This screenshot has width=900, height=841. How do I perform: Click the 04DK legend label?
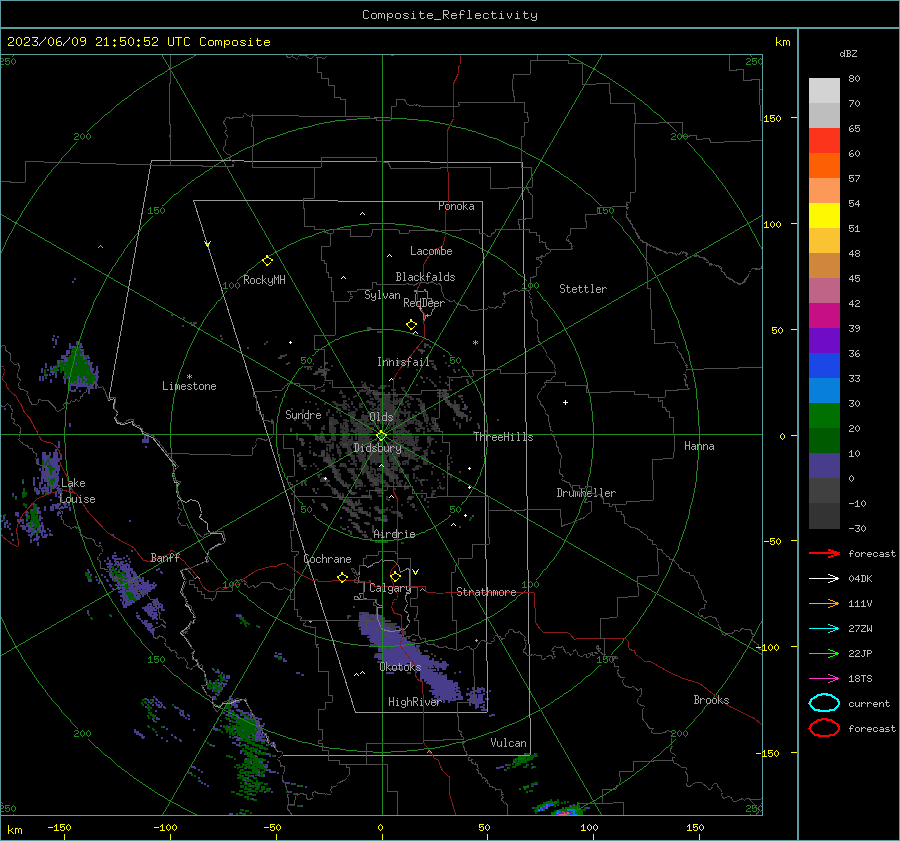pos(860,578)
